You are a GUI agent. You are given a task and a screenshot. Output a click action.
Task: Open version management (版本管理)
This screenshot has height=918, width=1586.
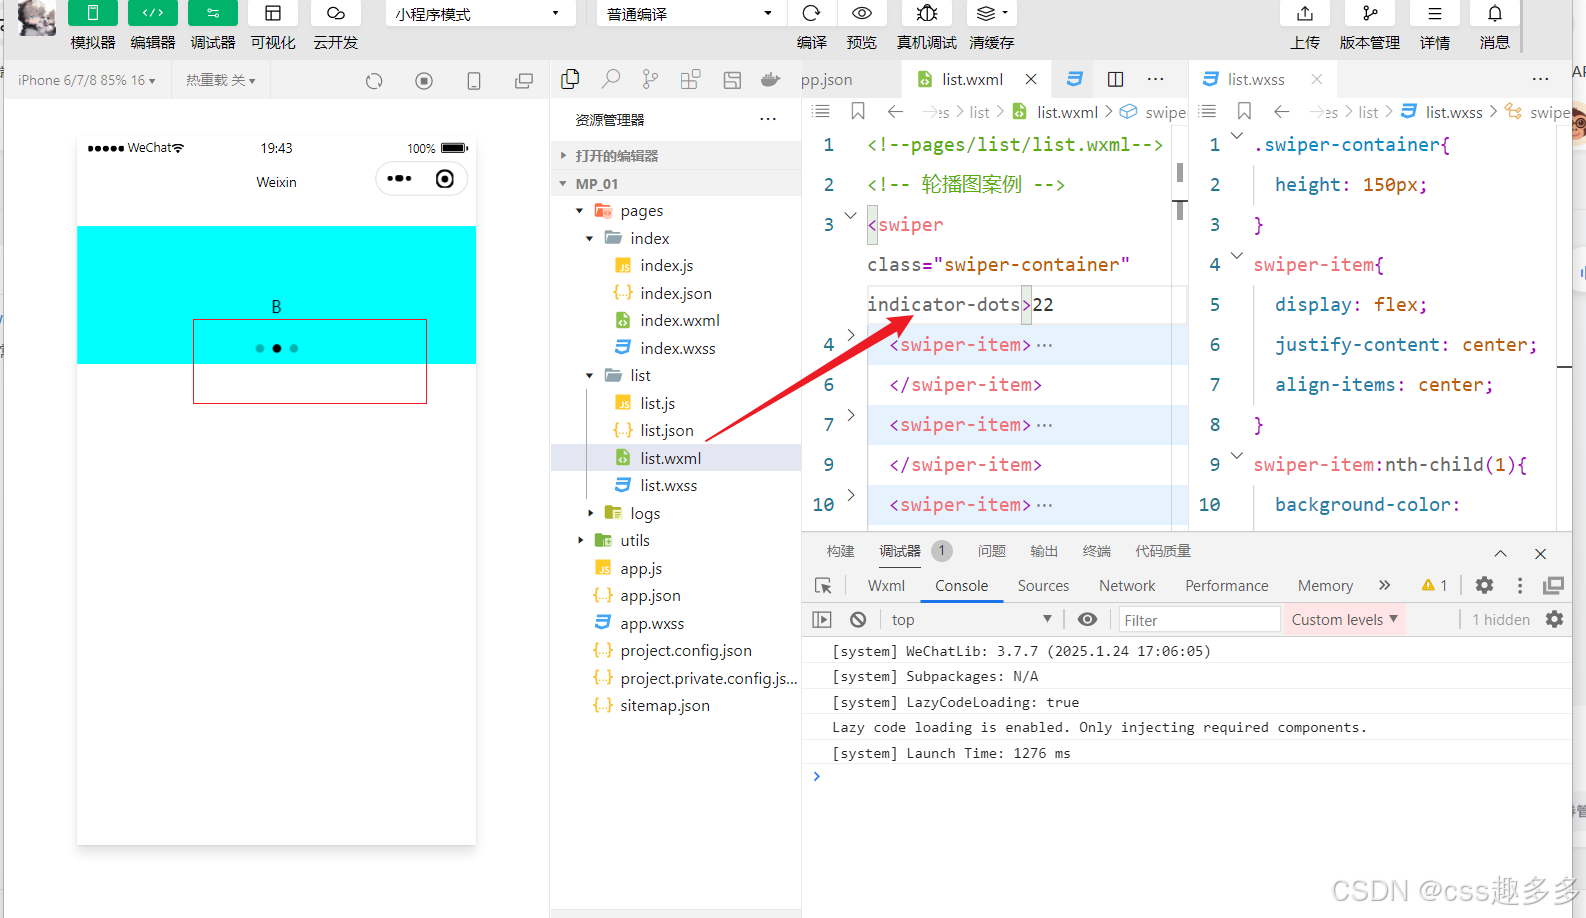(1370, 13)
